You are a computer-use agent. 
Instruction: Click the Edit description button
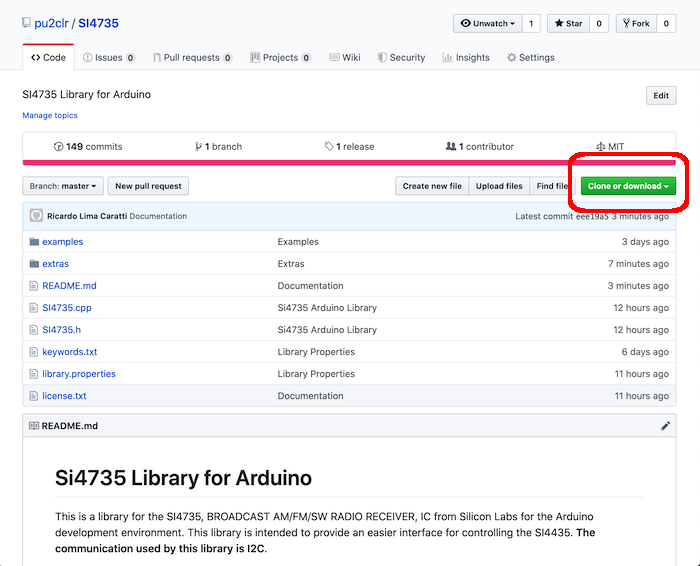click(x=661, y=96)
